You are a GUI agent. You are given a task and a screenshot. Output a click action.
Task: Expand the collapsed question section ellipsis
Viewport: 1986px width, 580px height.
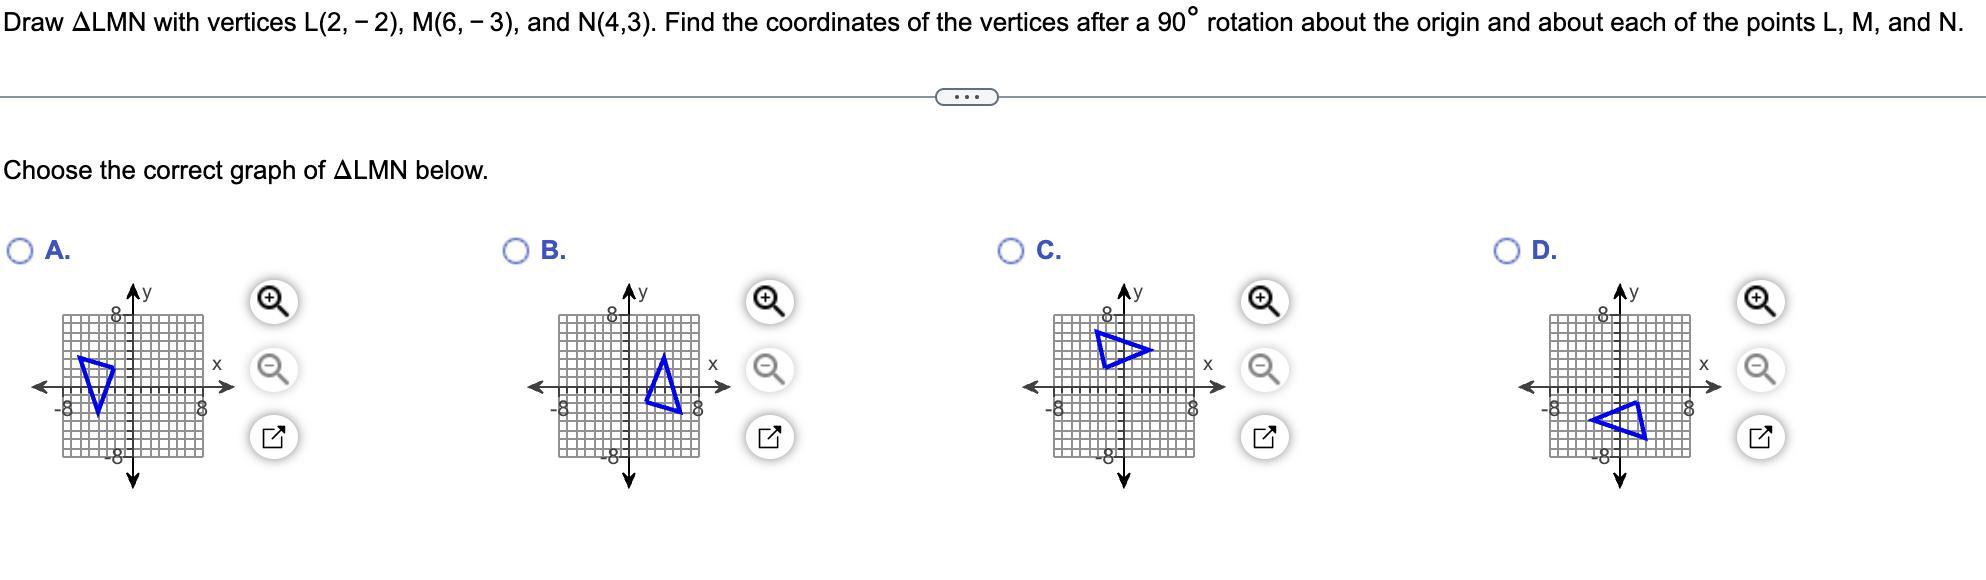pyautogui.click(x=966, y=97)
